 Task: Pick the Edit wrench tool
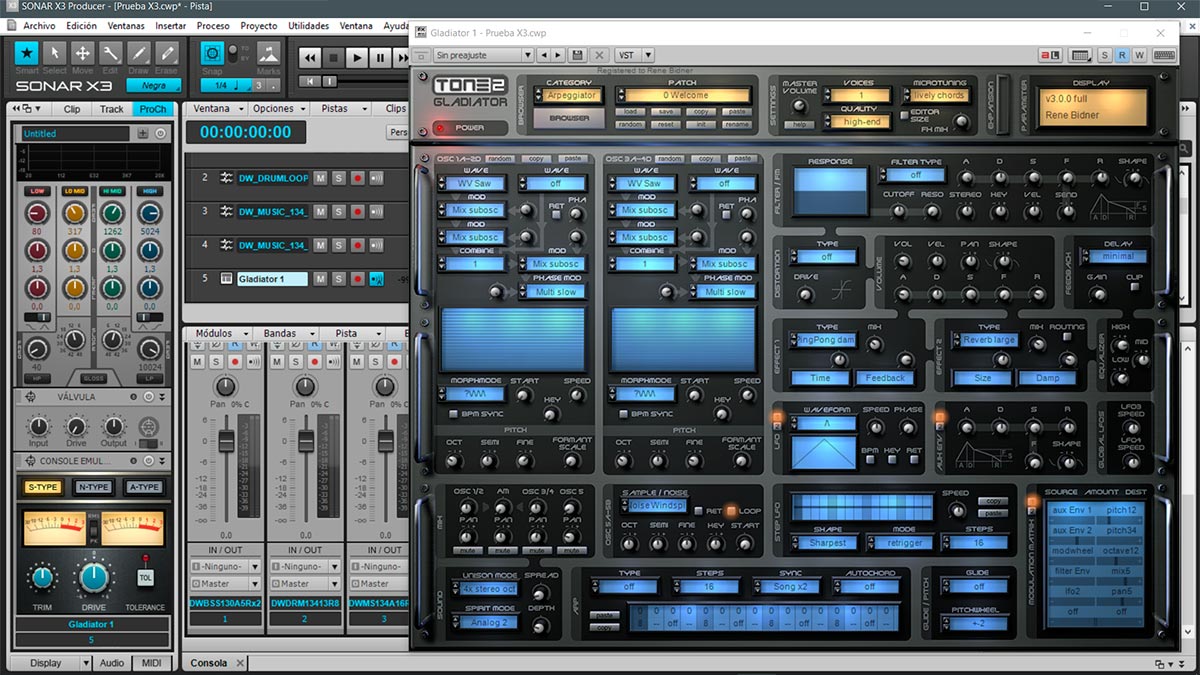(111, 54)
